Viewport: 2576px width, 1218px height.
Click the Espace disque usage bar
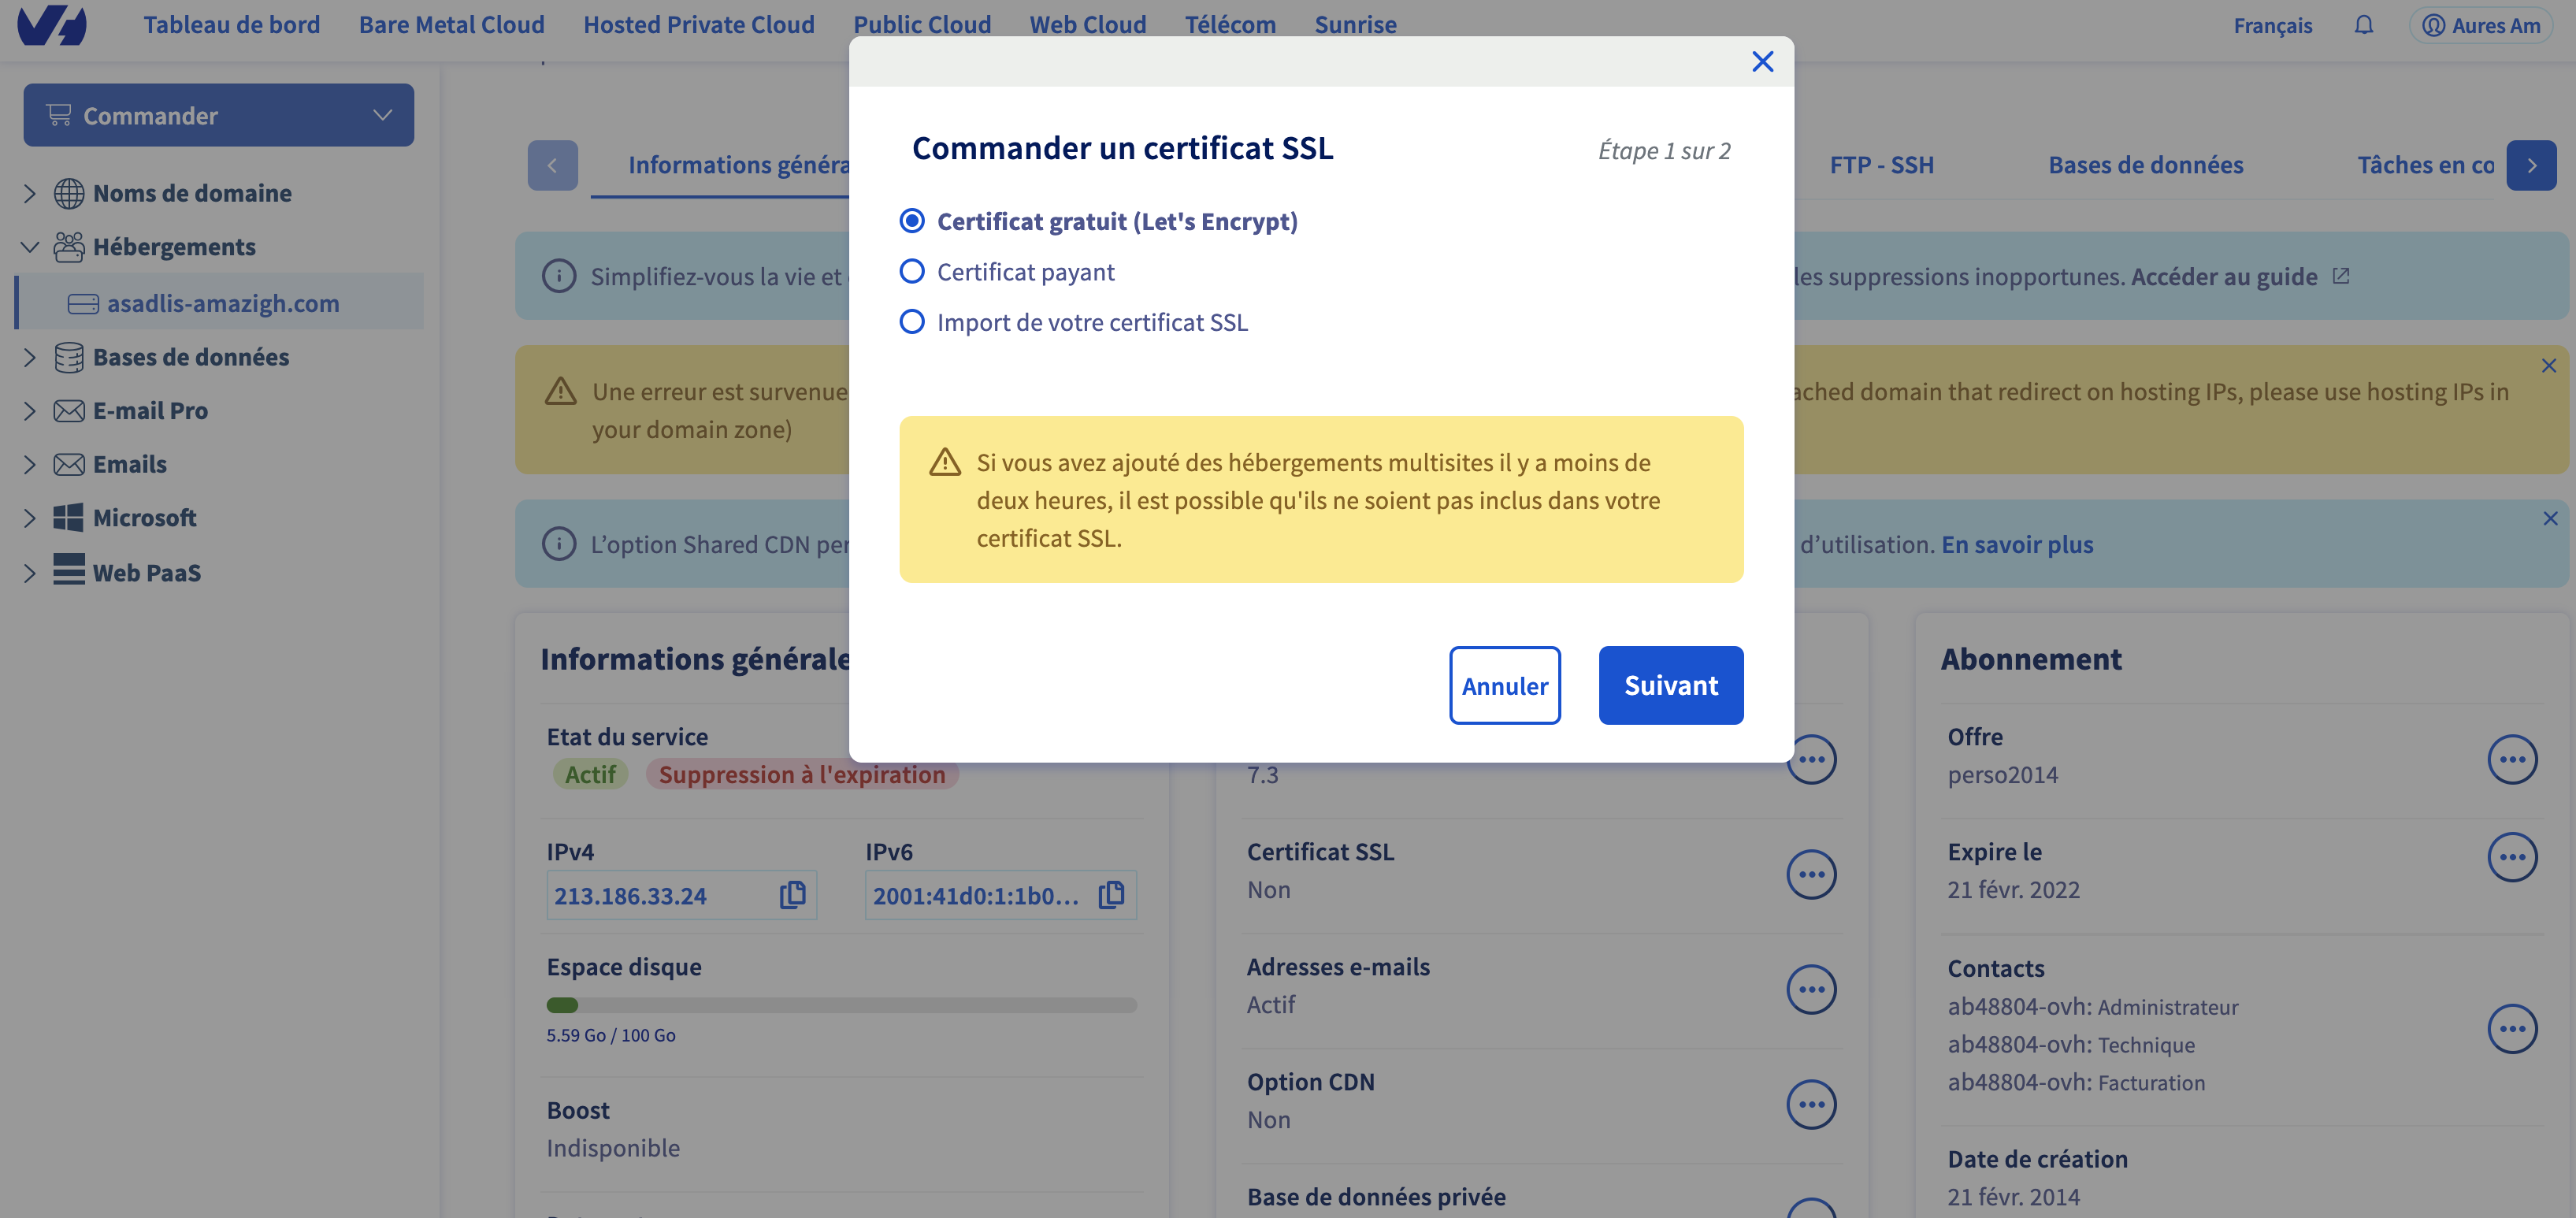[x=841, y=1005]
